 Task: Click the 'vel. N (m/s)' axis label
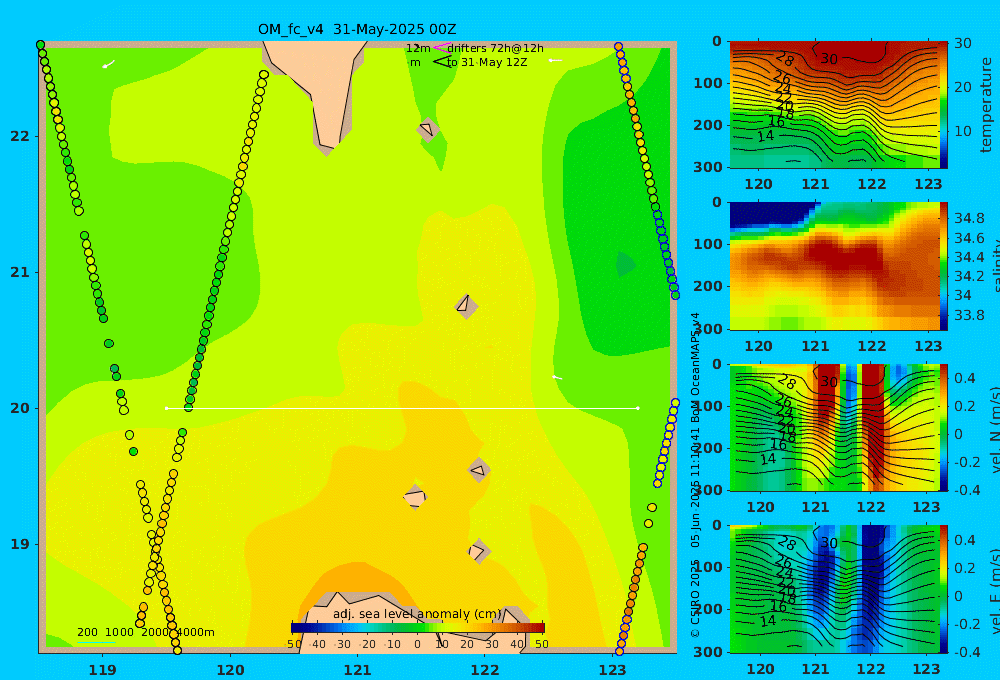pyautogui.click(x=994, y=430)
